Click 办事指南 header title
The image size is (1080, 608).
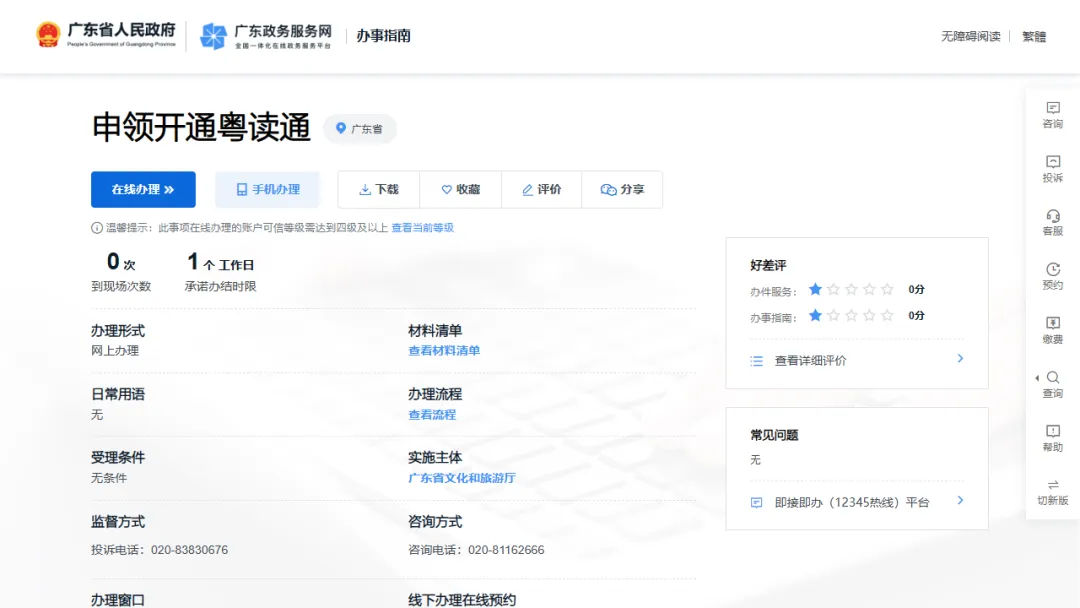(384, 36)
